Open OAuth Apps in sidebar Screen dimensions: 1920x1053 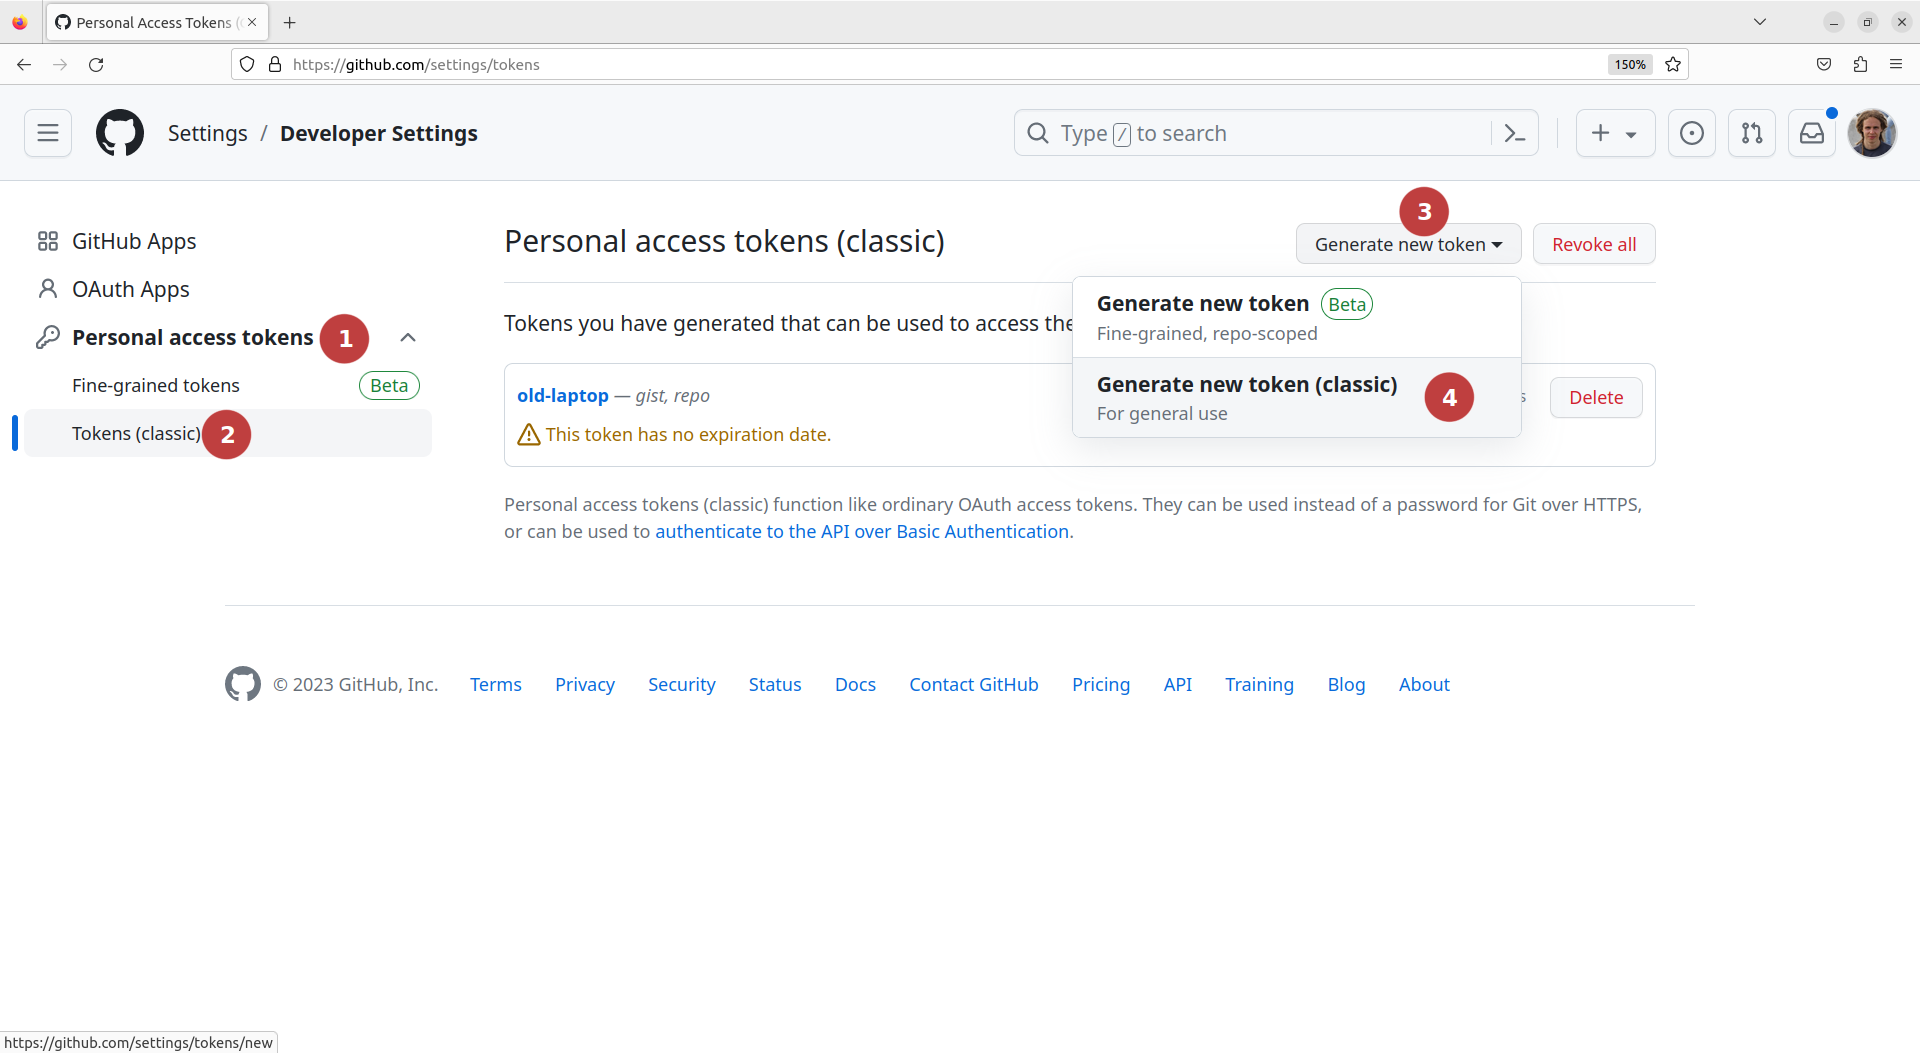(131, 289)
